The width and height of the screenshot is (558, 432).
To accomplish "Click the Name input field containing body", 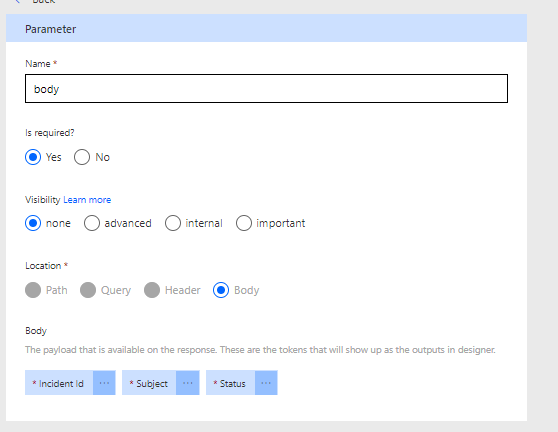I will [x=267, y=89].
